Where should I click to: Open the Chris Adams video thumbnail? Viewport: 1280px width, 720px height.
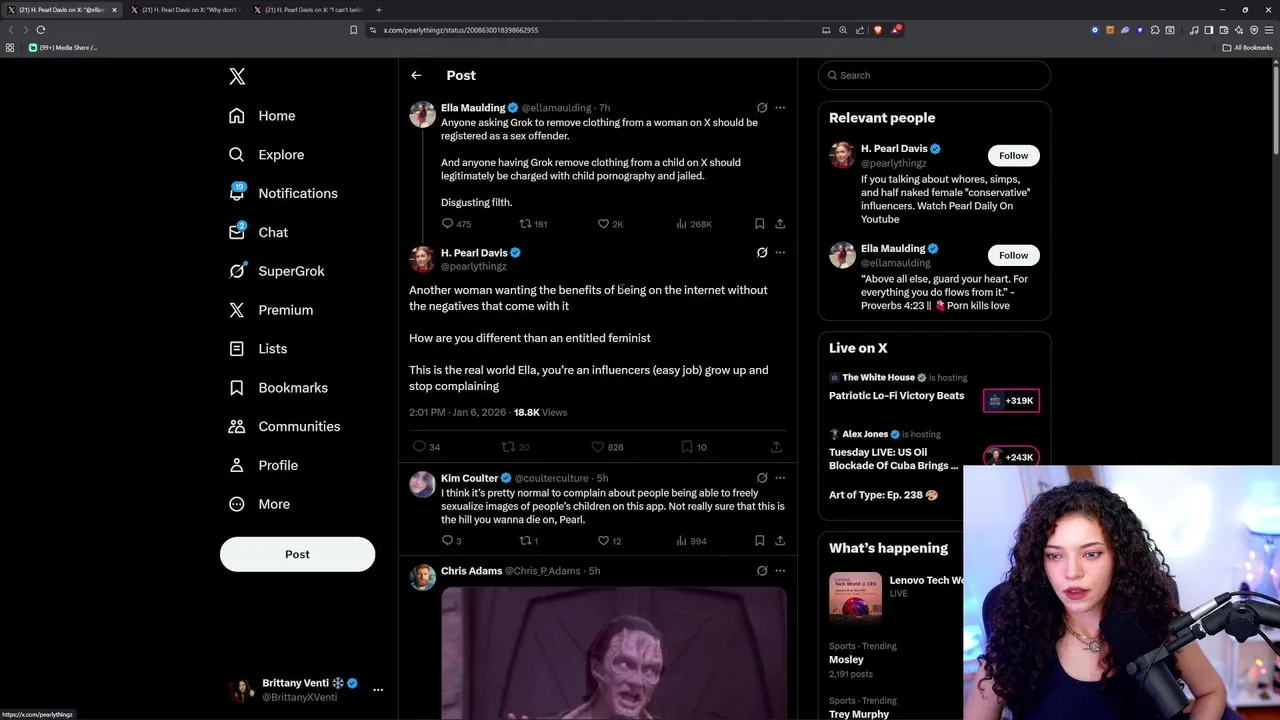click(x=614, y=653)
